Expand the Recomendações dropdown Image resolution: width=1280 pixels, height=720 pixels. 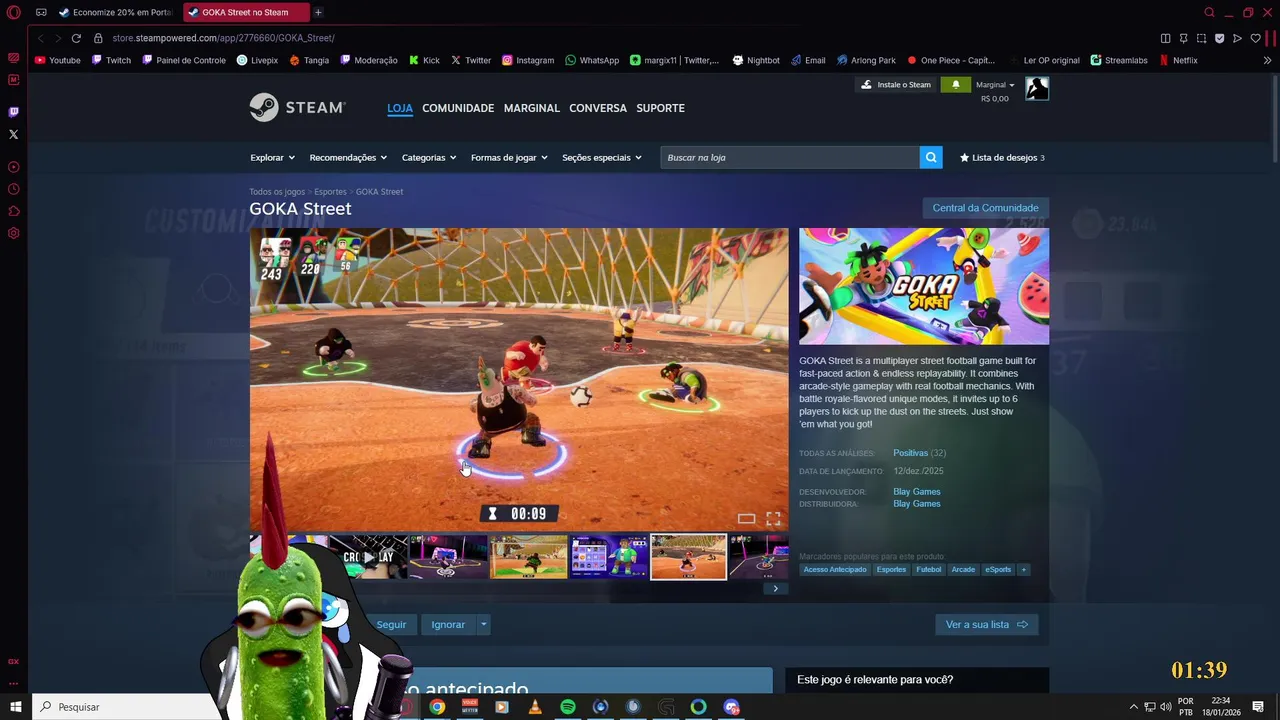tap(348, 157)
